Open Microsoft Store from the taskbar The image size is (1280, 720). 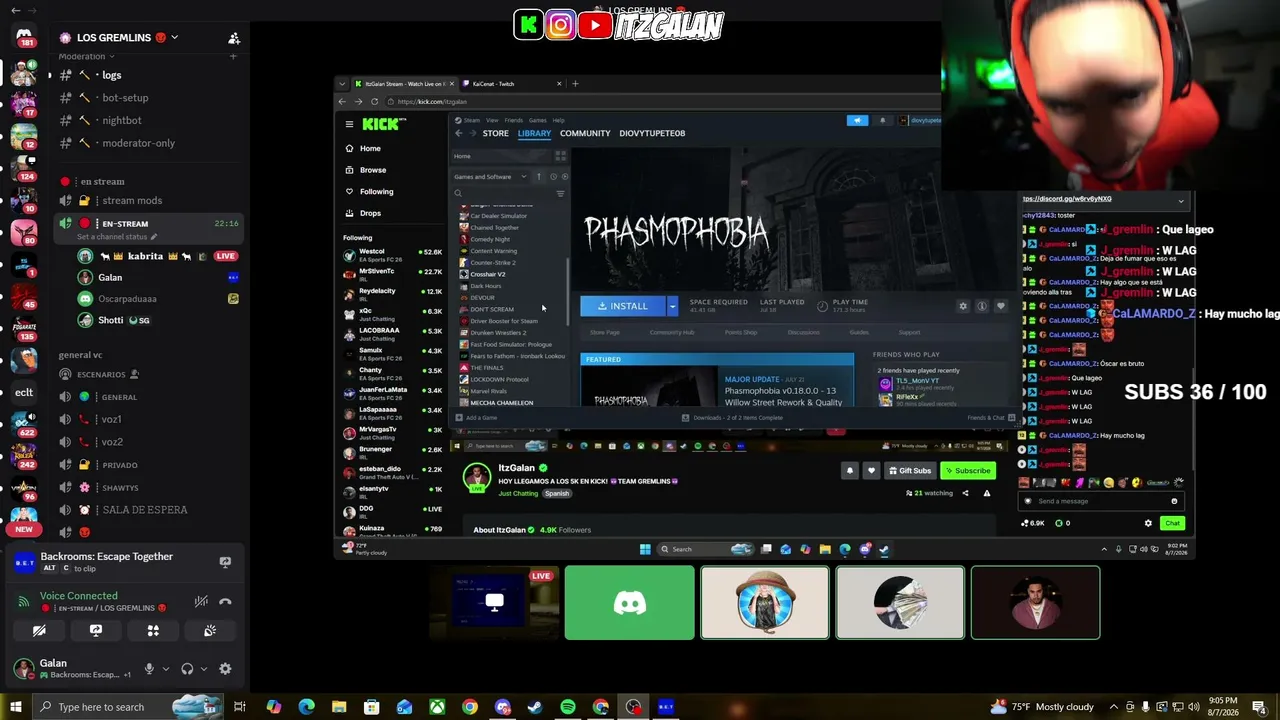(x=371, y=707)
